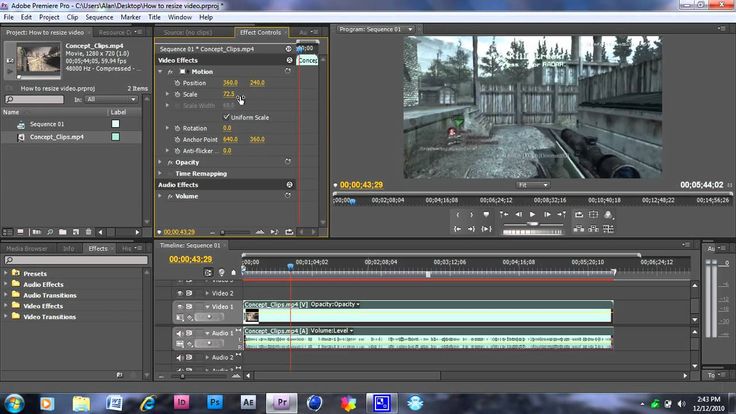Step back one frame in Program monitor
736x414 pixels.
point(519,215)
